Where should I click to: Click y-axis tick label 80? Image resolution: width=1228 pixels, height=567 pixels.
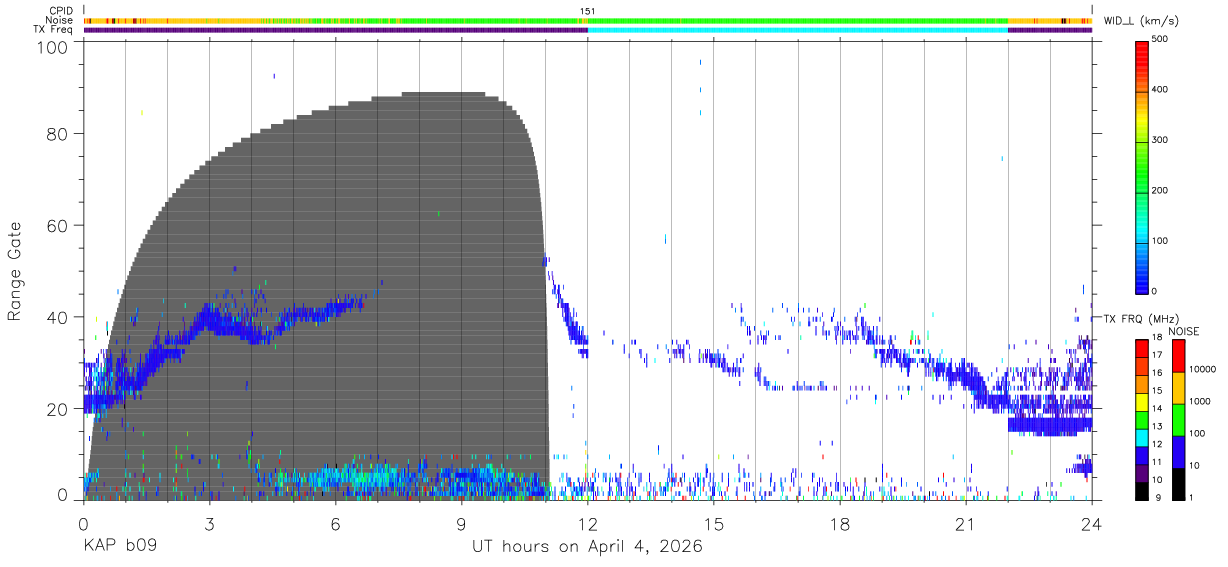pyautogui.click(x=55, y=135)
